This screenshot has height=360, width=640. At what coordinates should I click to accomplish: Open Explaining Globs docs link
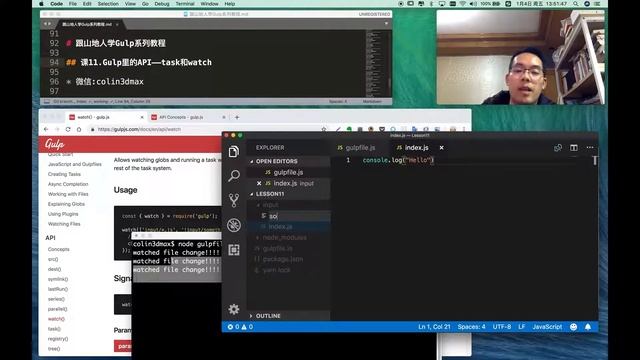pos(66,204)
